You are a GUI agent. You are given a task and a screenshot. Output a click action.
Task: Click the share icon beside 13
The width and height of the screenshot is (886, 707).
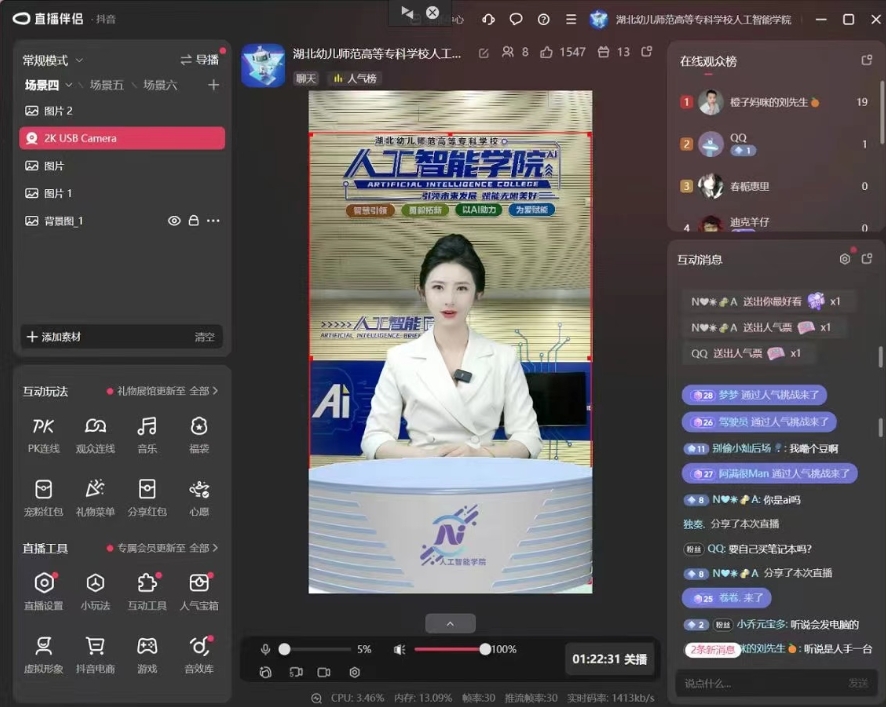point(647,52)
